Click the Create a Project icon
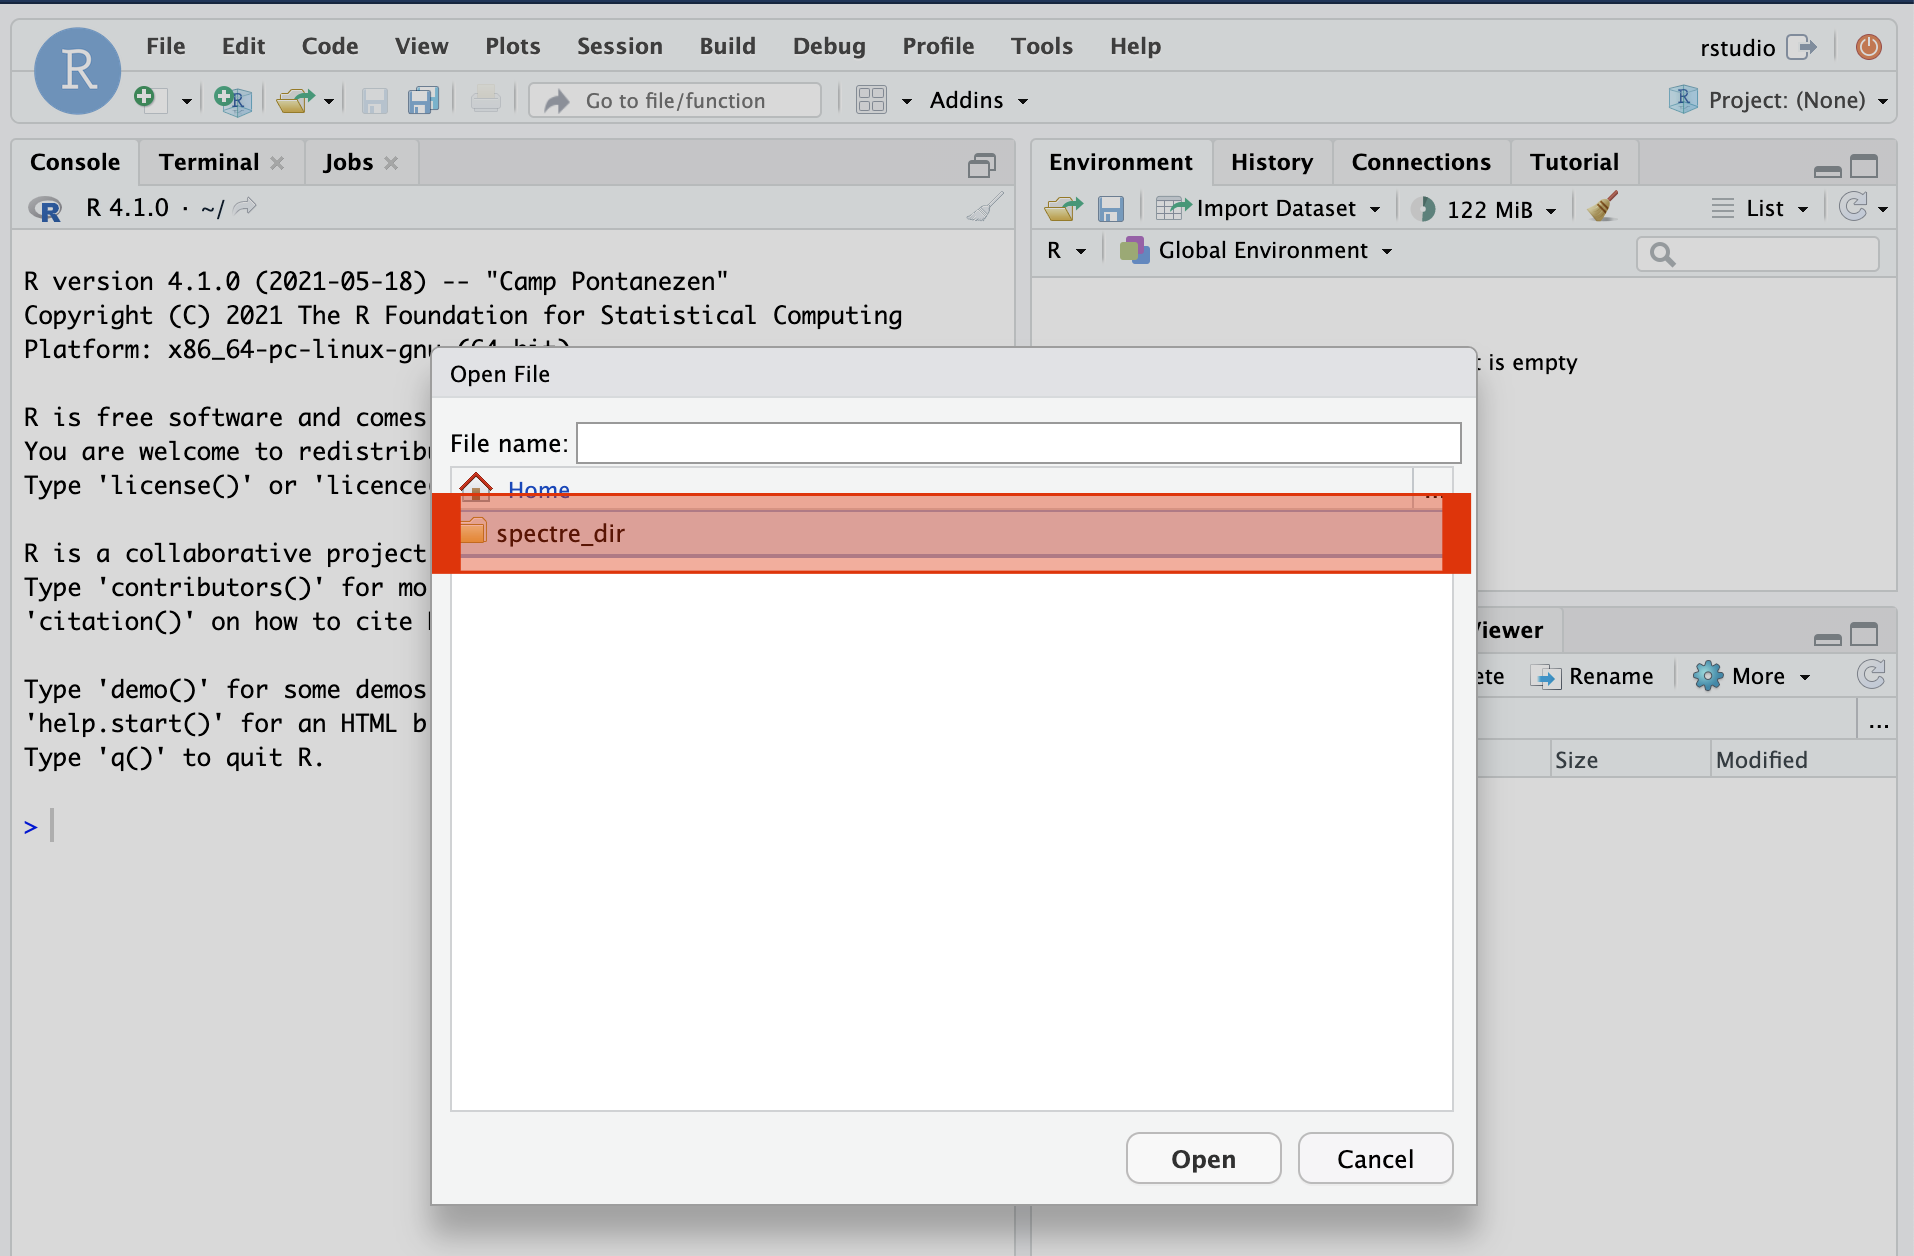Image resolution: width=1914 pixels, height=1256 pixels. 232,100
